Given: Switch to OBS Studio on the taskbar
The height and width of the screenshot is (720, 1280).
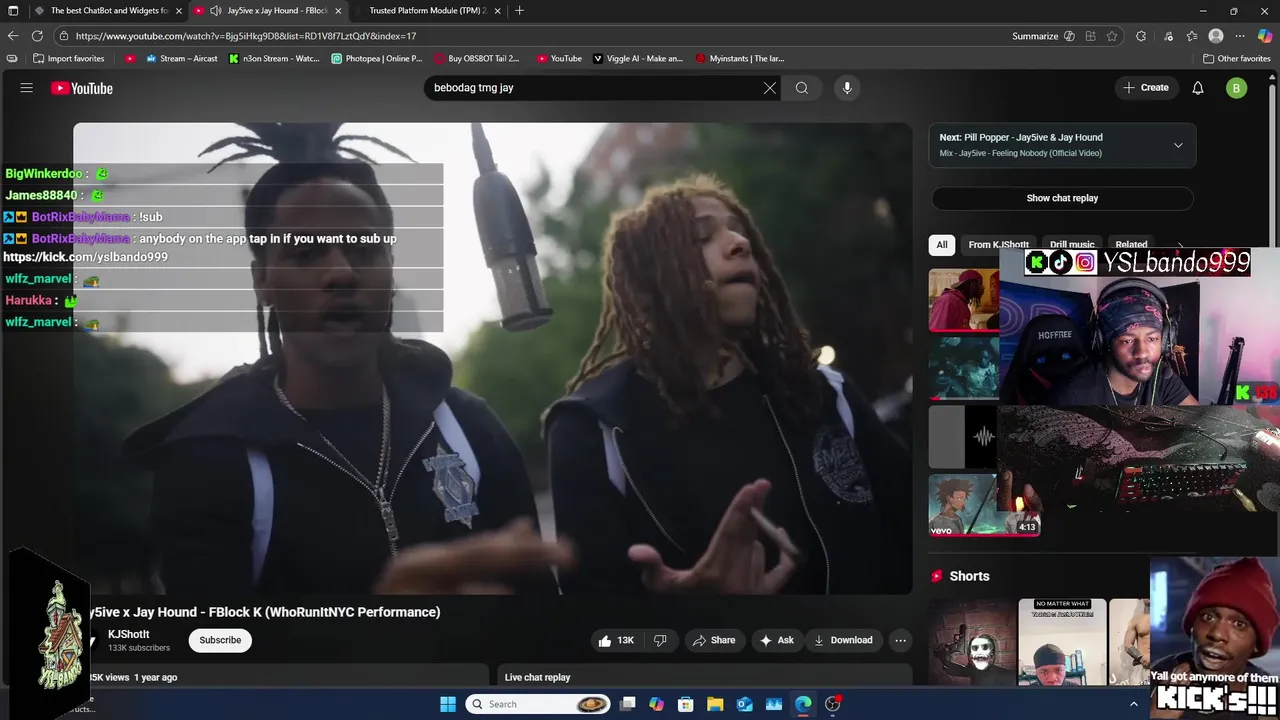Looking at the screenshot, I should point(833,704).
